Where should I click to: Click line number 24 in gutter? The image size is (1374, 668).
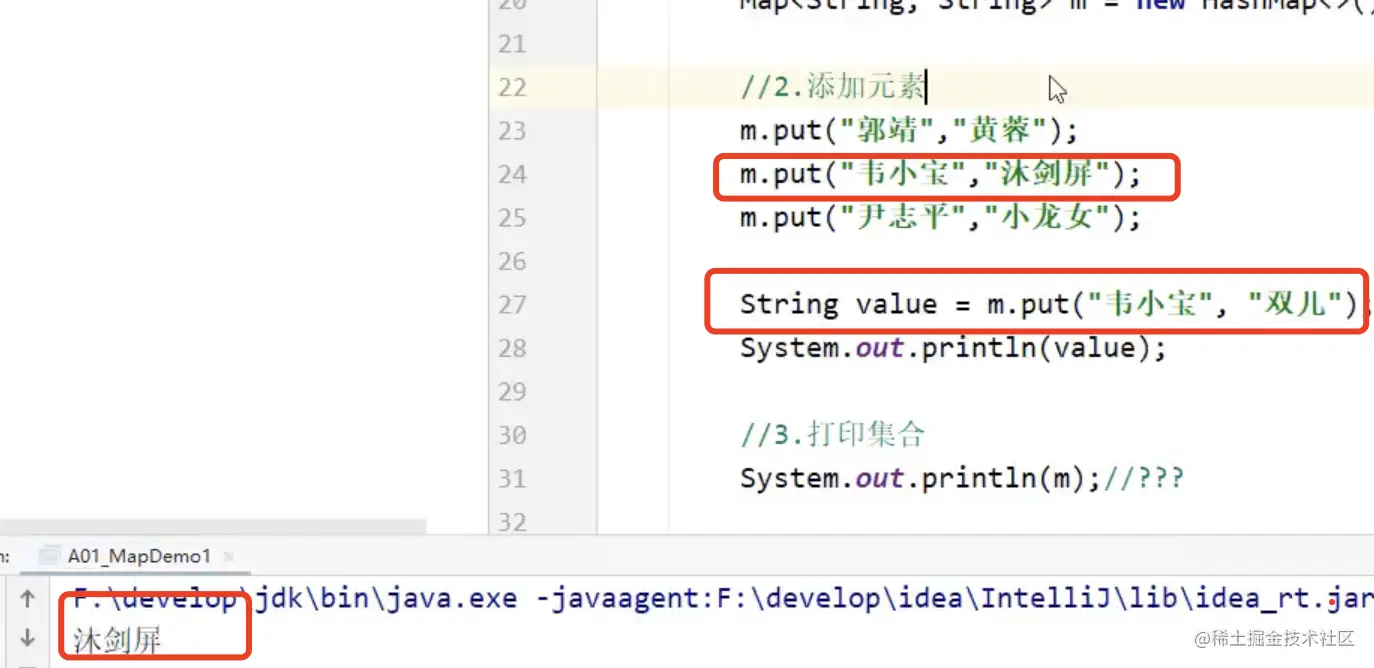coord(512,175)
